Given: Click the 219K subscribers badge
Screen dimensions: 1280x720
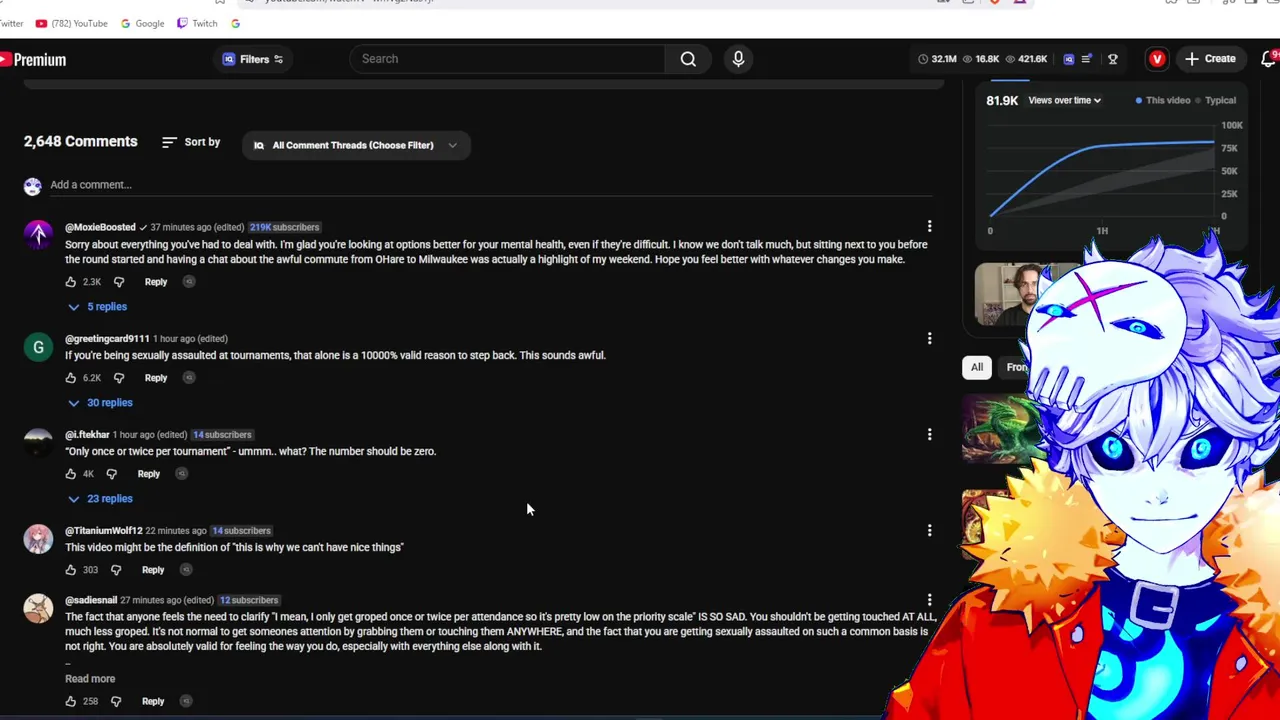Looking at the screenshot, I should click(x=284, y=228).
